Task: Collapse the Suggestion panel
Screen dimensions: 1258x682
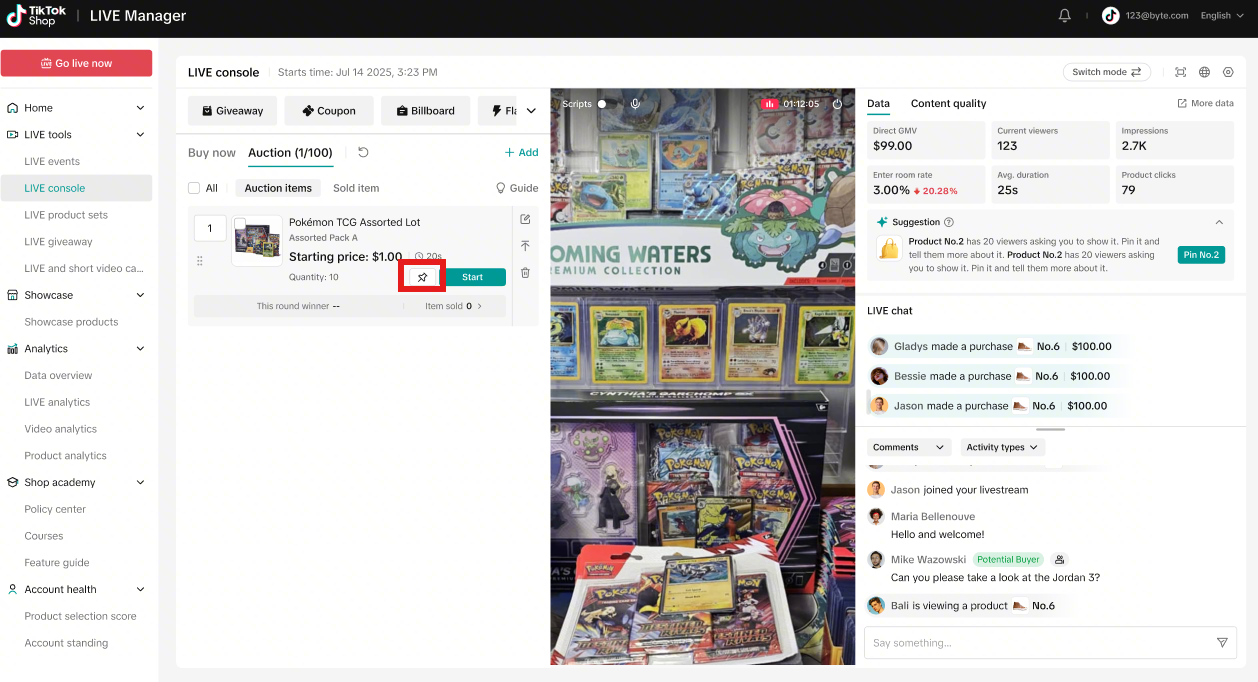Action: click(1219, 222)
